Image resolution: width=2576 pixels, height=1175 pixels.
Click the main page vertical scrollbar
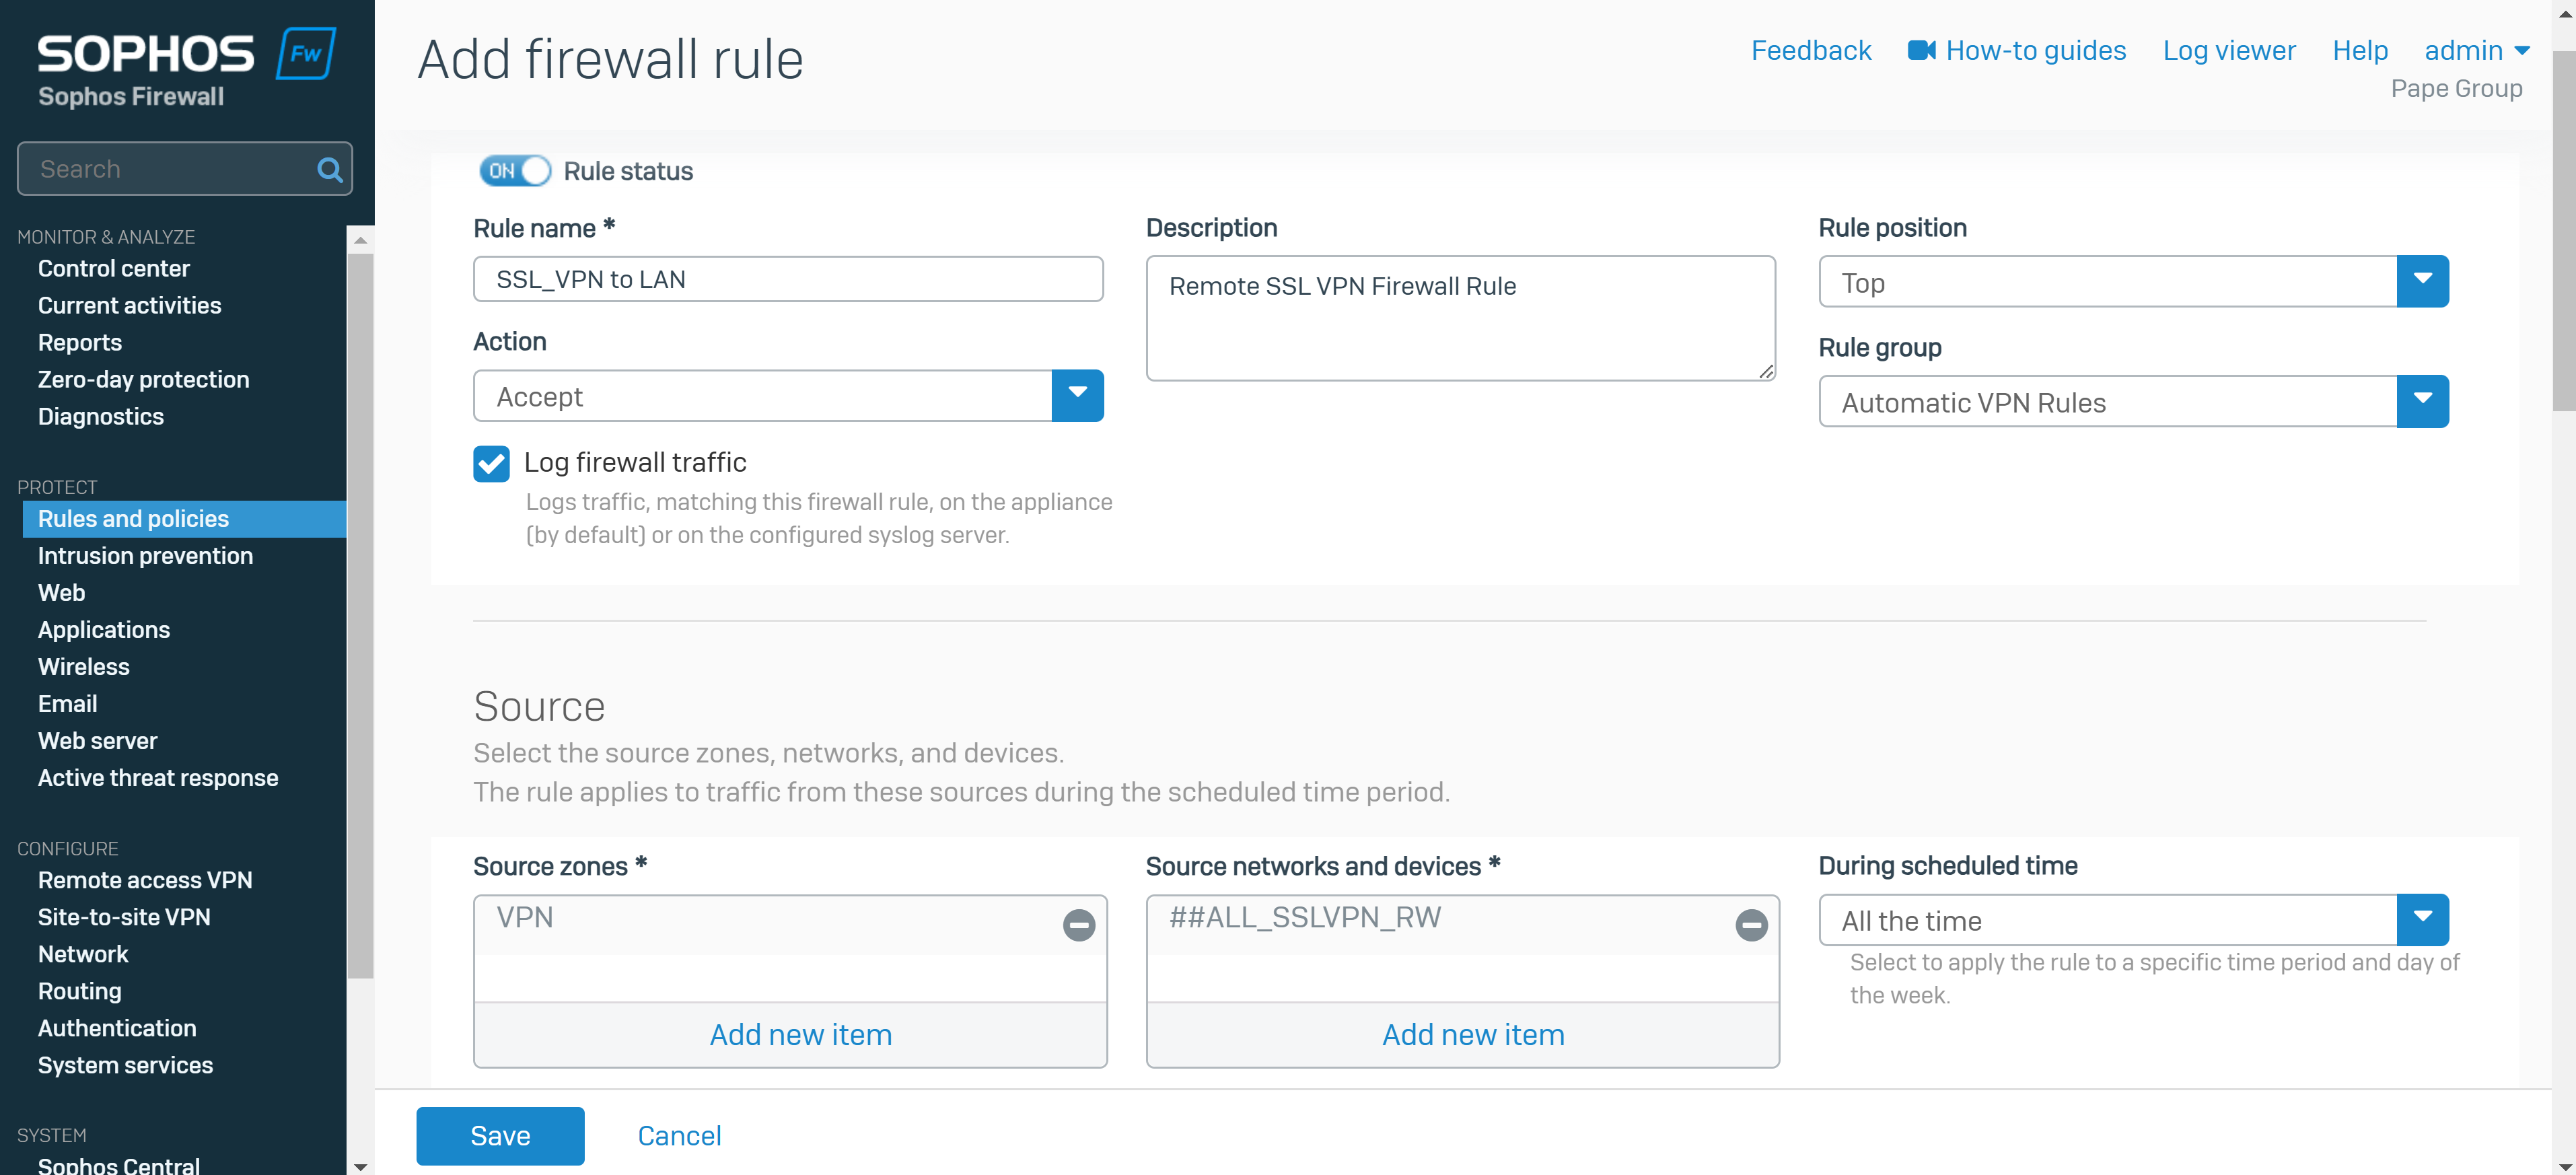2564,230
